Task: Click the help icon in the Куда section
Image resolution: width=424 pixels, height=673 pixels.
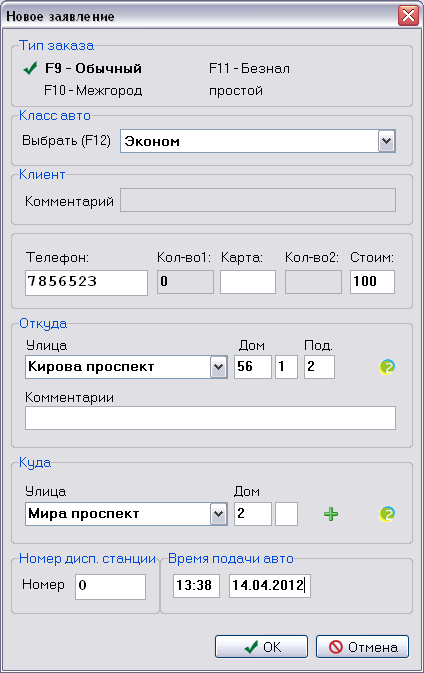Action: [387, 514]
